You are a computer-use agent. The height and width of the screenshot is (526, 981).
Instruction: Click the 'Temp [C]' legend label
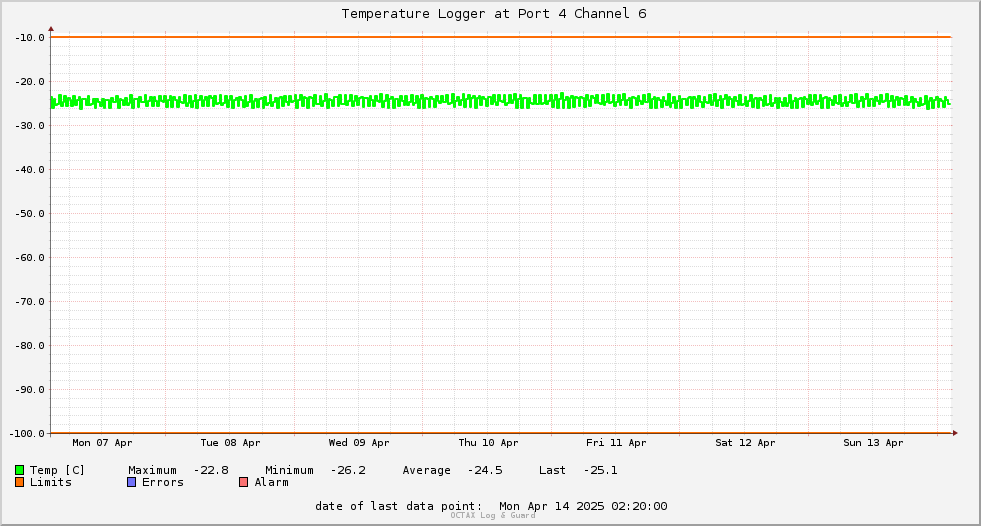click(x=57, y=470)
